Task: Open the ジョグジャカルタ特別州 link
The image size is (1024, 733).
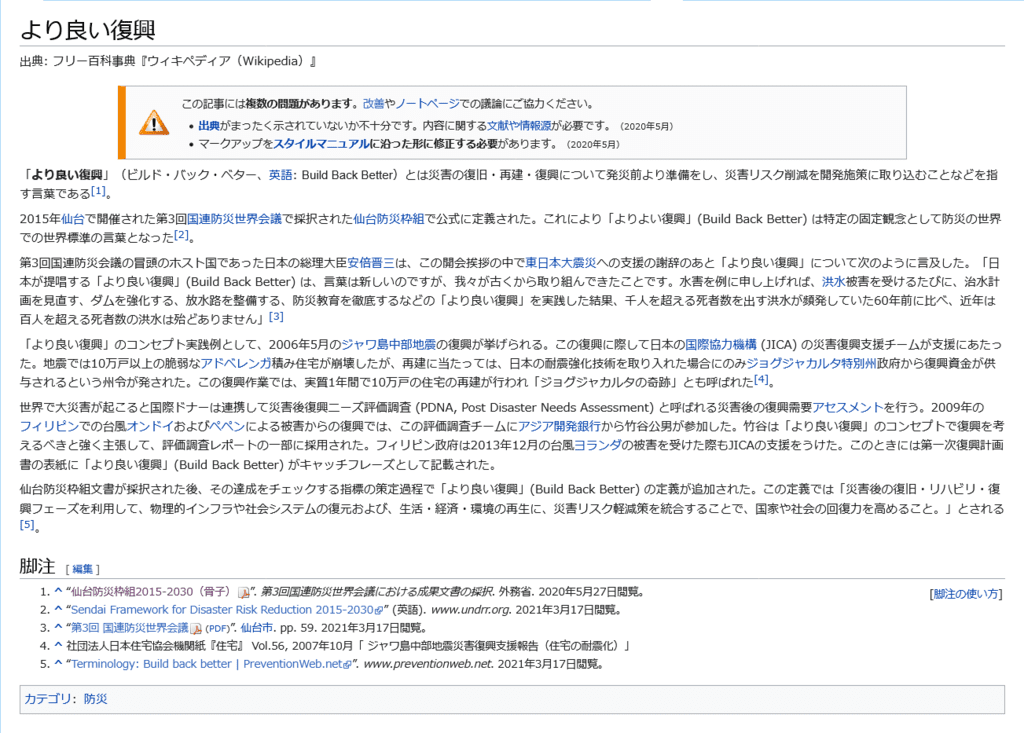Action: point(811,364)
